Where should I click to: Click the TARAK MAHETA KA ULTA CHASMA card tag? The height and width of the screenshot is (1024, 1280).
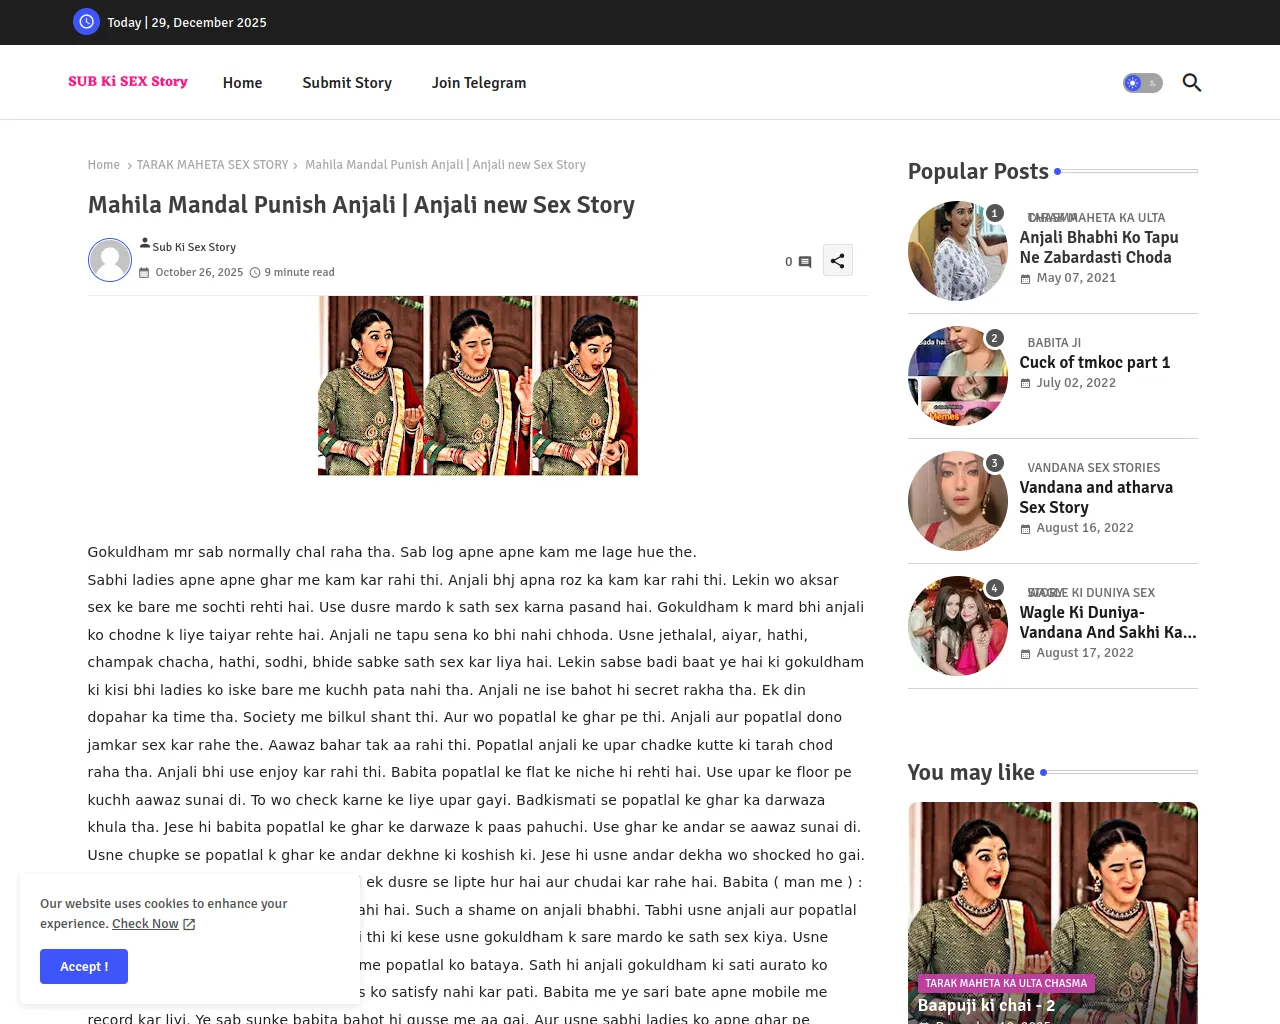[x=1006, y=983]
